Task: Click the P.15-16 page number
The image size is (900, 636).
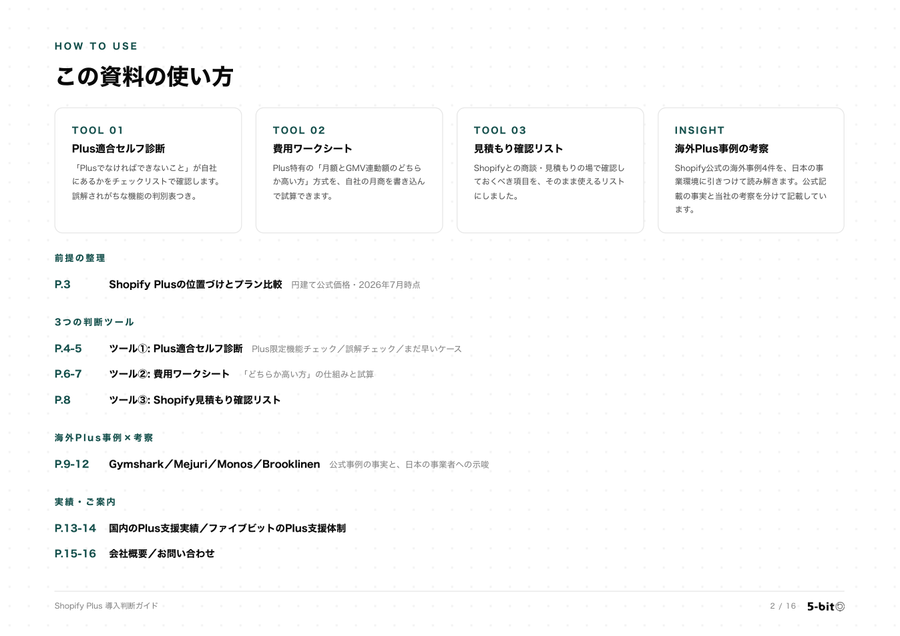Action: [75, 553]
